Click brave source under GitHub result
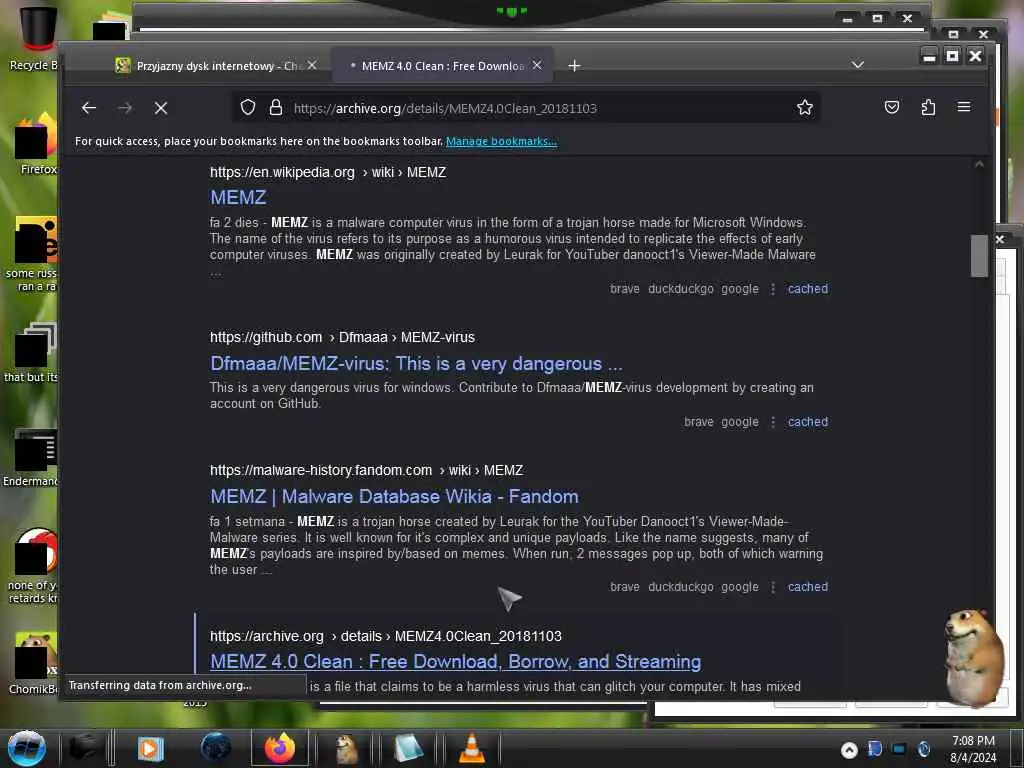Viewport: 1024px width, 768px height. click(x=698, y=422)
